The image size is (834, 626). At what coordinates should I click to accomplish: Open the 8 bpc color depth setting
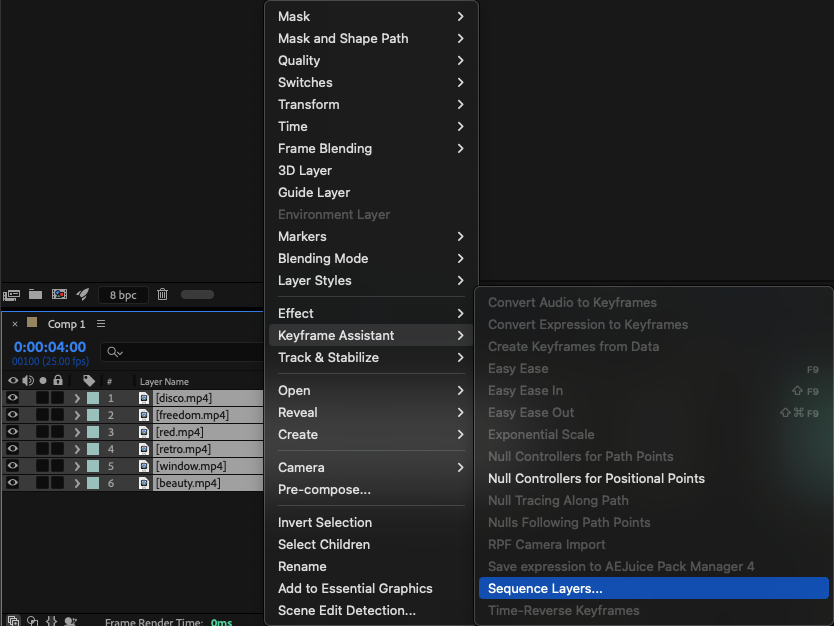(x=123, y=295)
